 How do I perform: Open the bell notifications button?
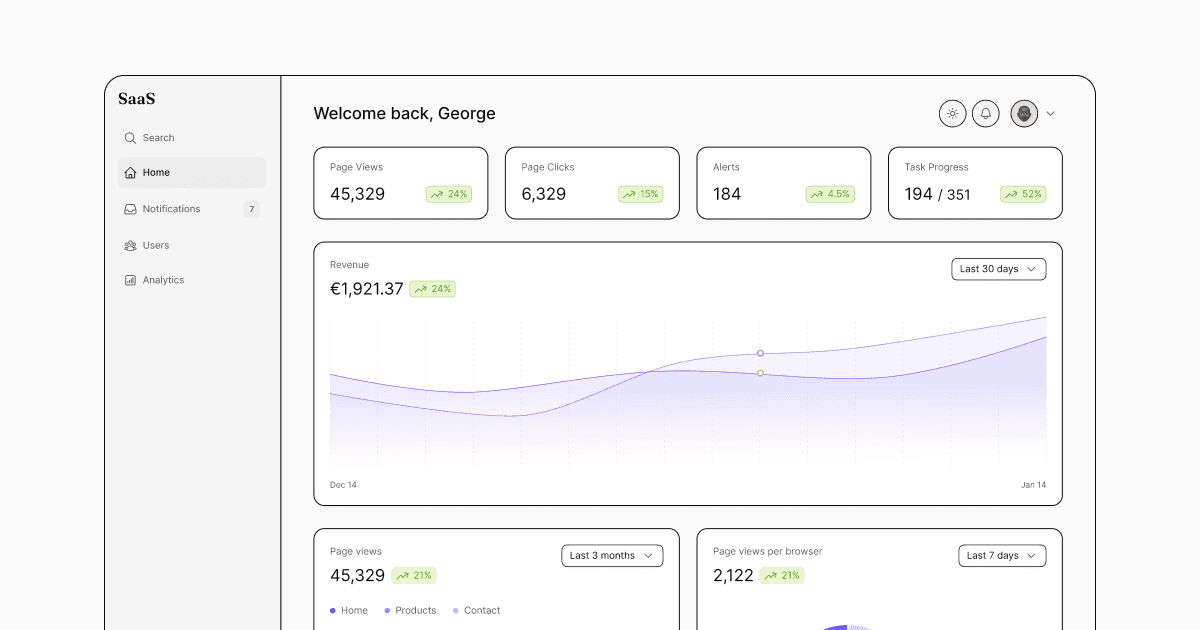click(985, 114)
